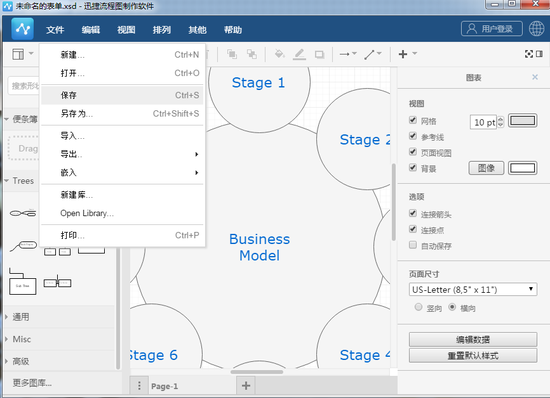This screenshot has height=398, width=550.
Task: Open 更多图库 link
Action: pos(32,383)
